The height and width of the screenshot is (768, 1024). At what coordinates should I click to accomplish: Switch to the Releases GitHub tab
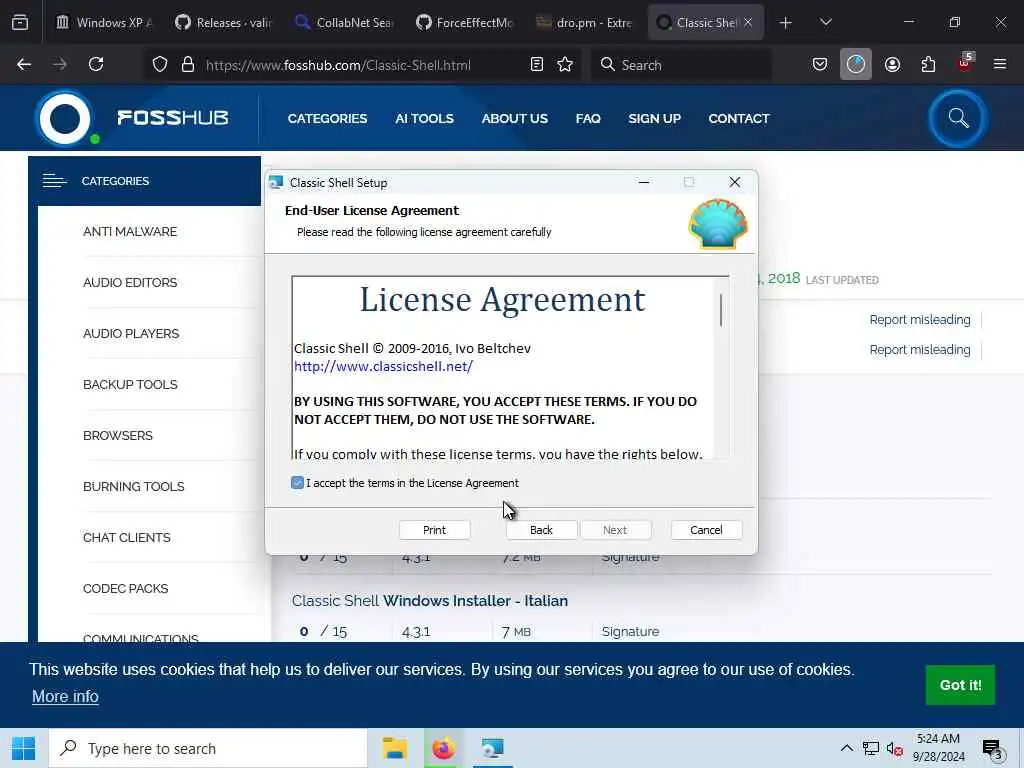coord(224,23)
